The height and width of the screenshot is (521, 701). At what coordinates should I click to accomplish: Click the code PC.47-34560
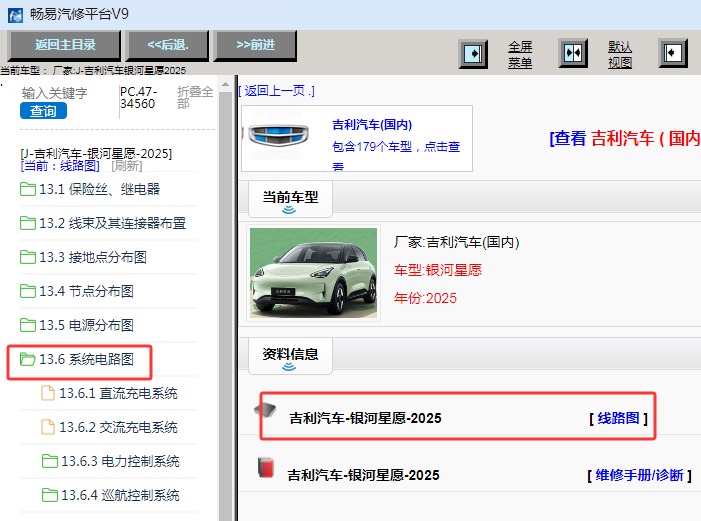click(x=139, y=97)
